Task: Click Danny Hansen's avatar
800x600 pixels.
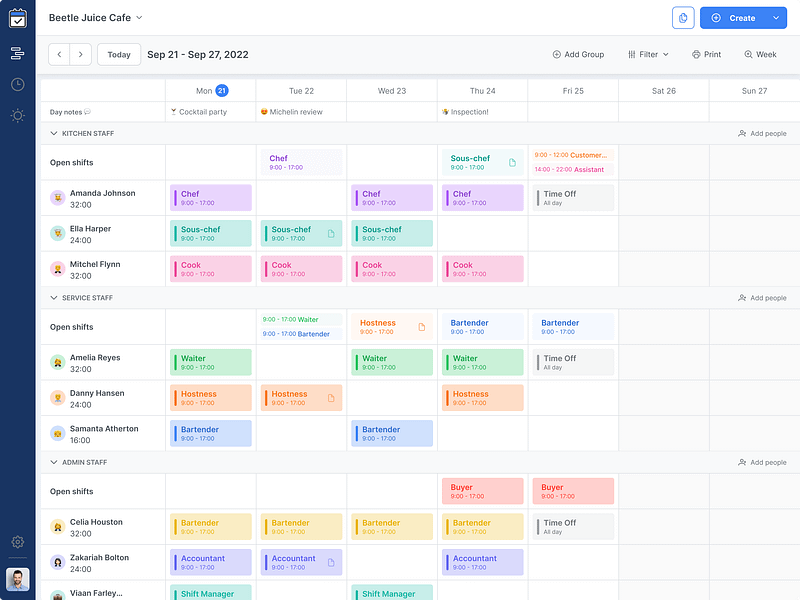Action: click(x=58, y=398)
